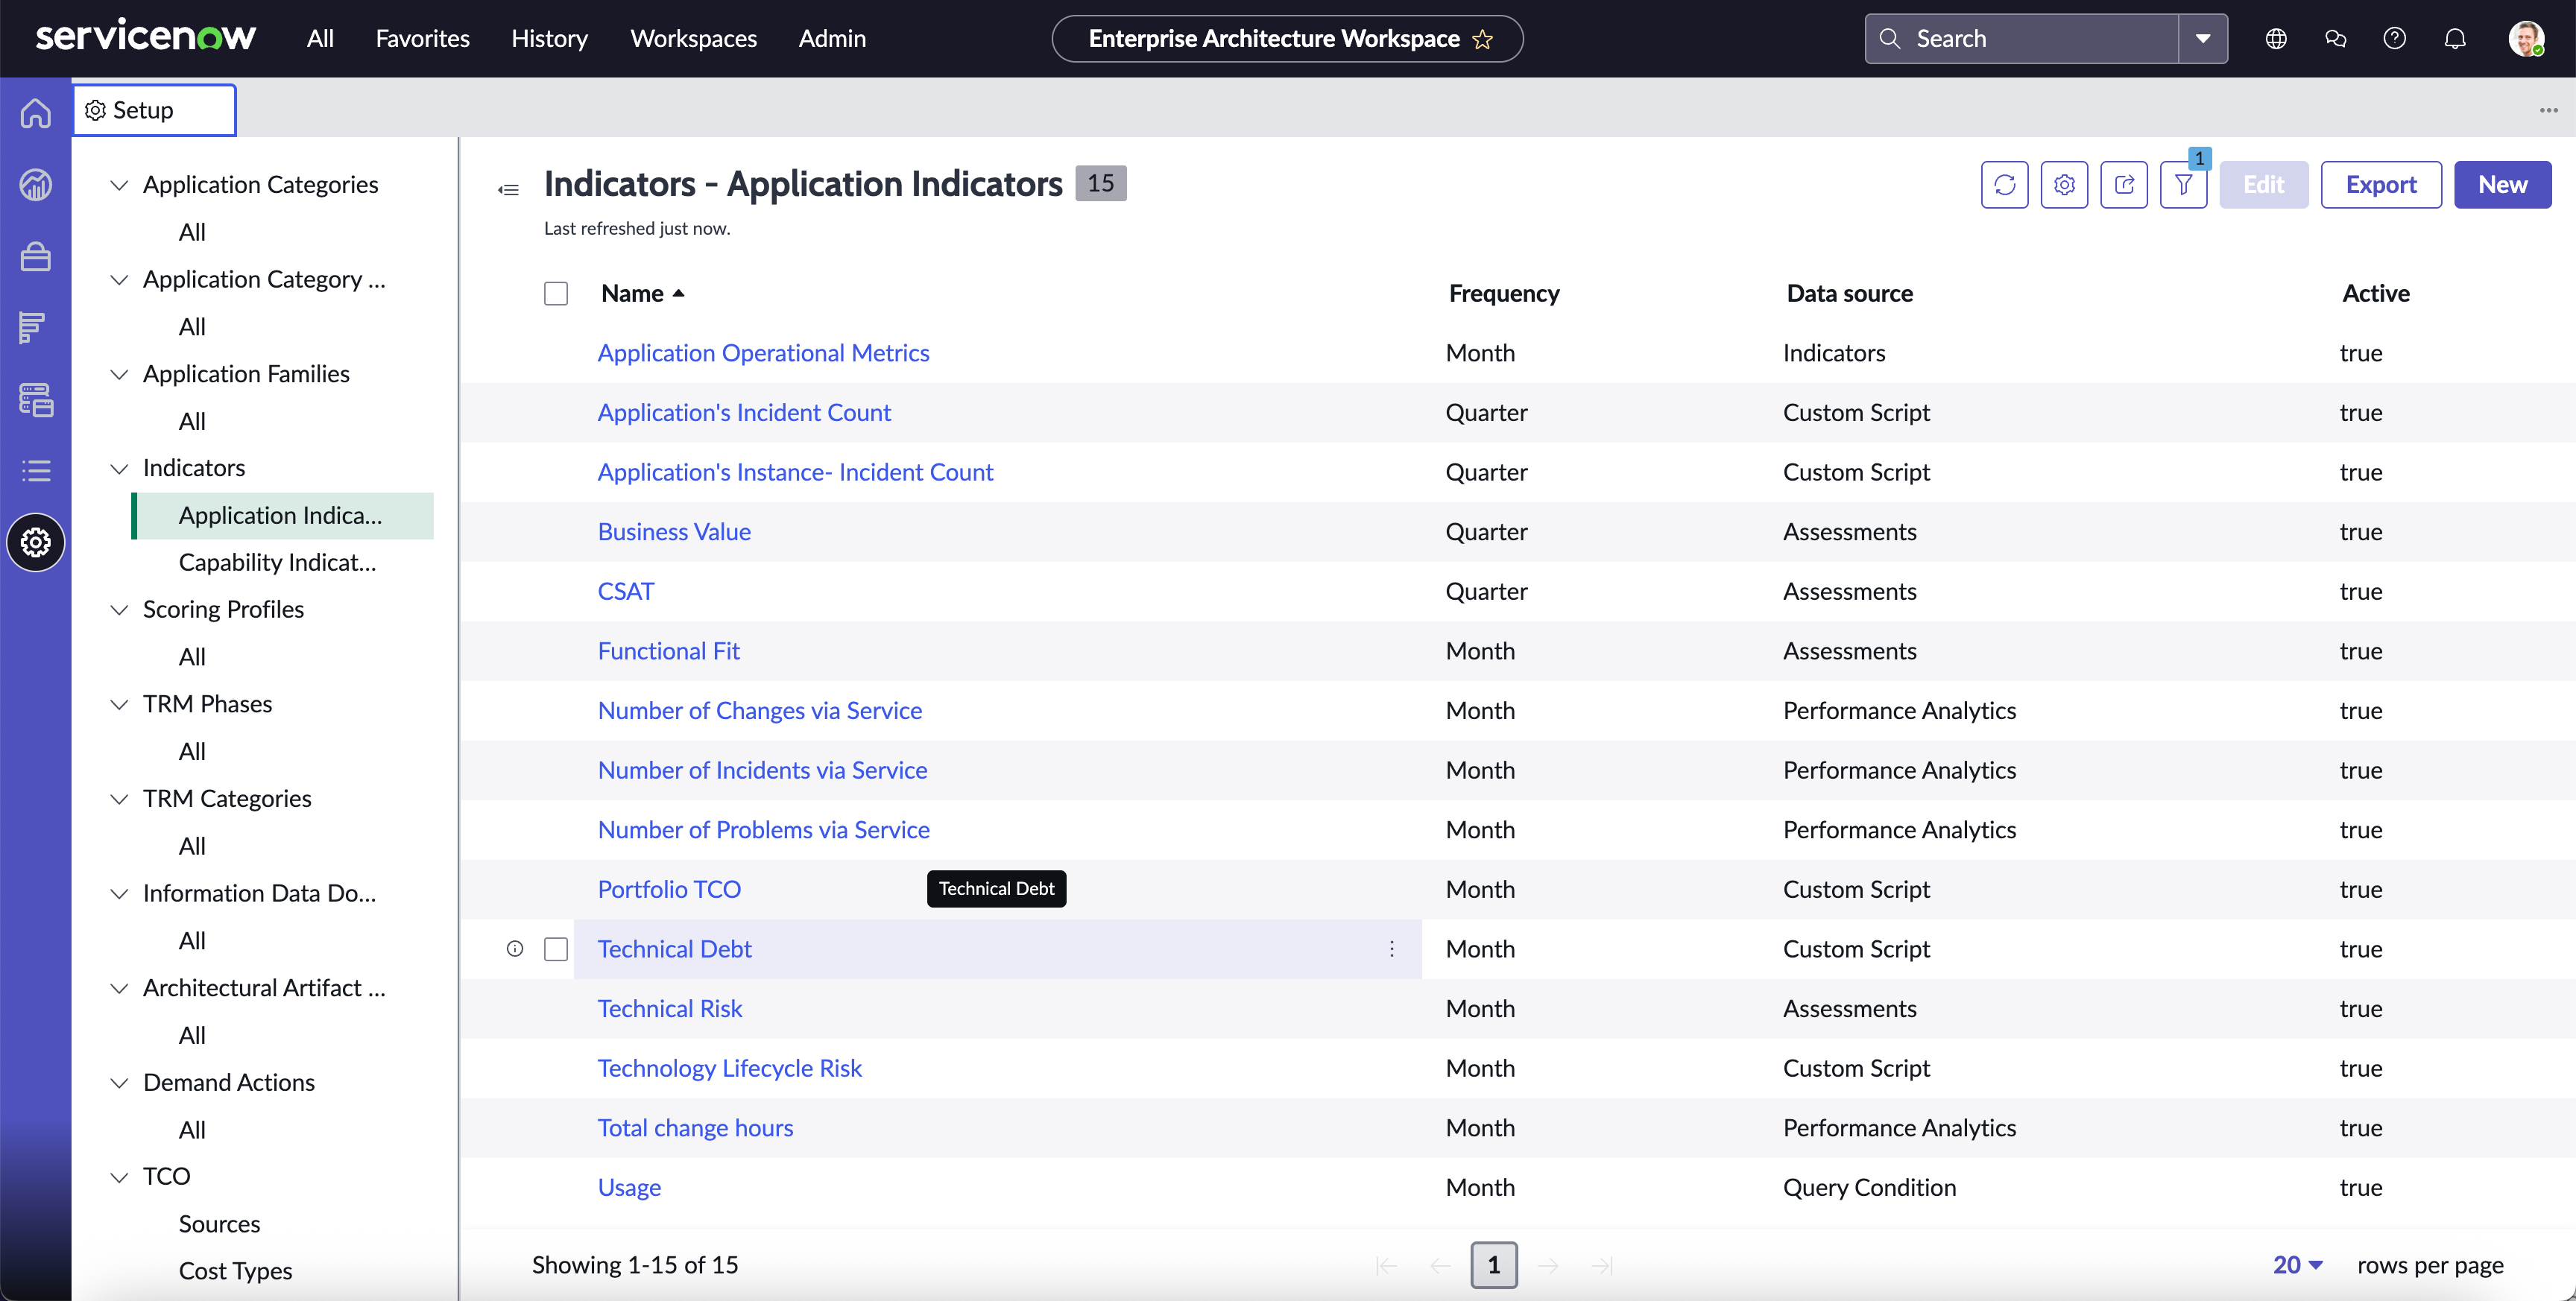Click the filter funnel icon
The height and width of the screenshot is (1301, 2576).
(x=2183, y=185)
